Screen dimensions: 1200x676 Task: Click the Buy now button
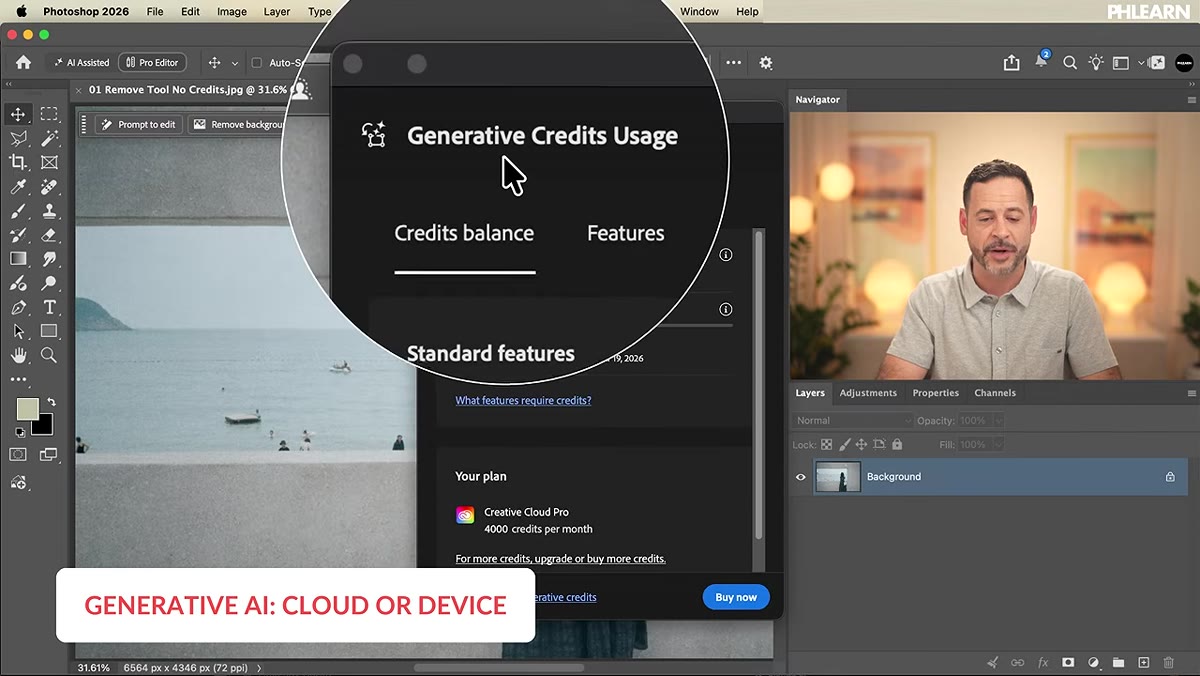(x=736, y=597)
